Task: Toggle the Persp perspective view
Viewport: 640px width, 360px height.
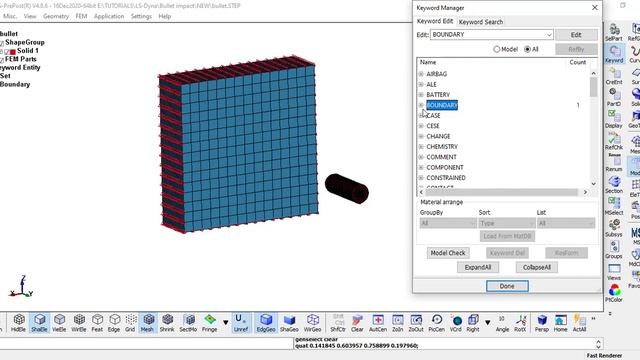Action: coord(542,322)
